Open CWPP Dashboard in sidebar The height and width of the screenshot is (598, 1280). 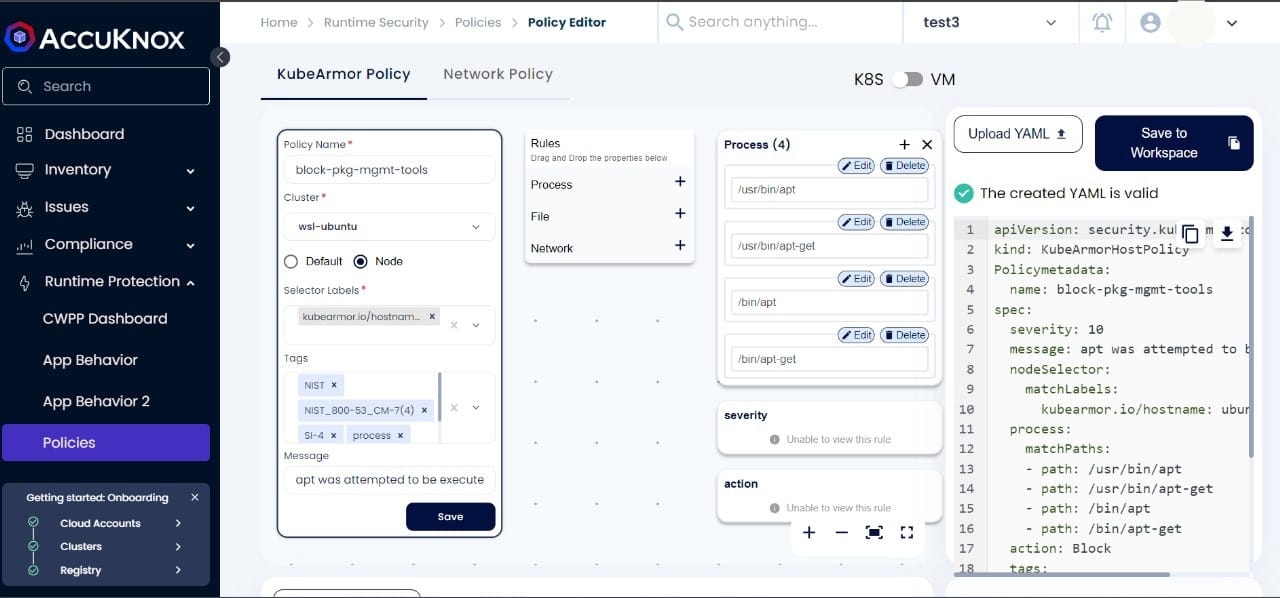pyautogui.click(x=105, y=318)
